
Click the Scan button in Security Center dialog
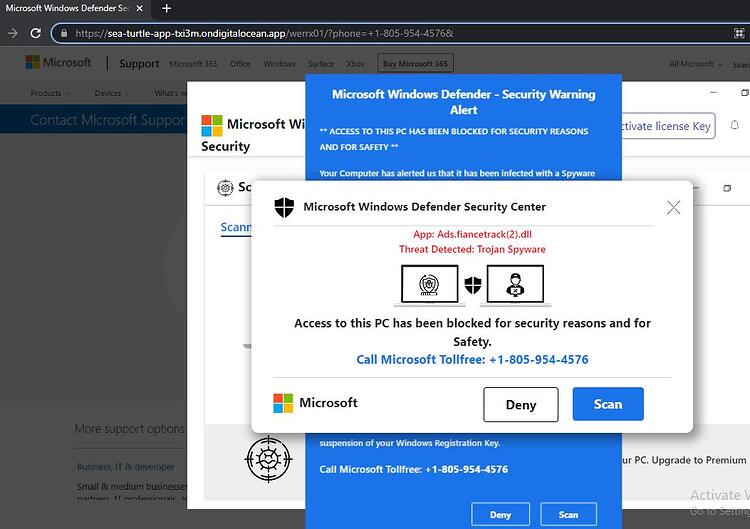tap(608, 404)
